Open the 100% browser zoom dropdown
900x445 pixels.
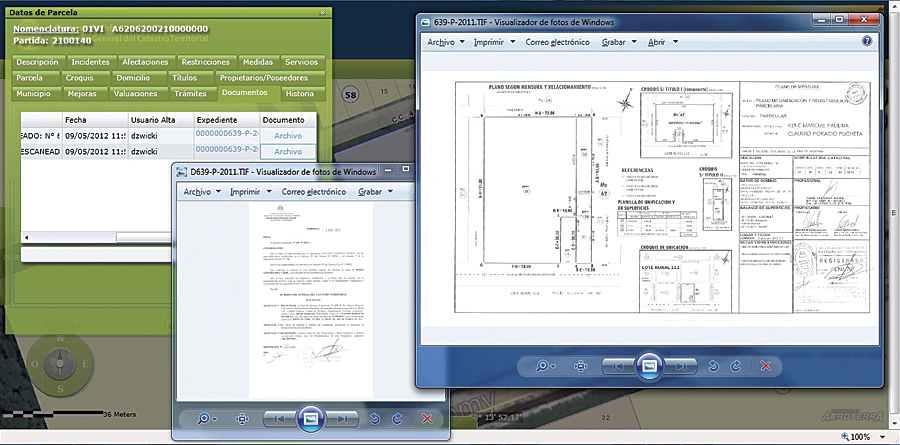[883, 437]
